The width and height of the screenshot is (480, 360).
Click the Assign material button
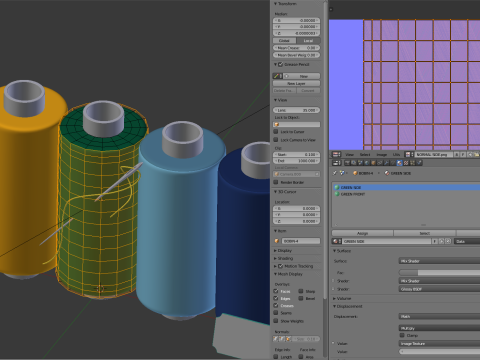pos(362,233)
